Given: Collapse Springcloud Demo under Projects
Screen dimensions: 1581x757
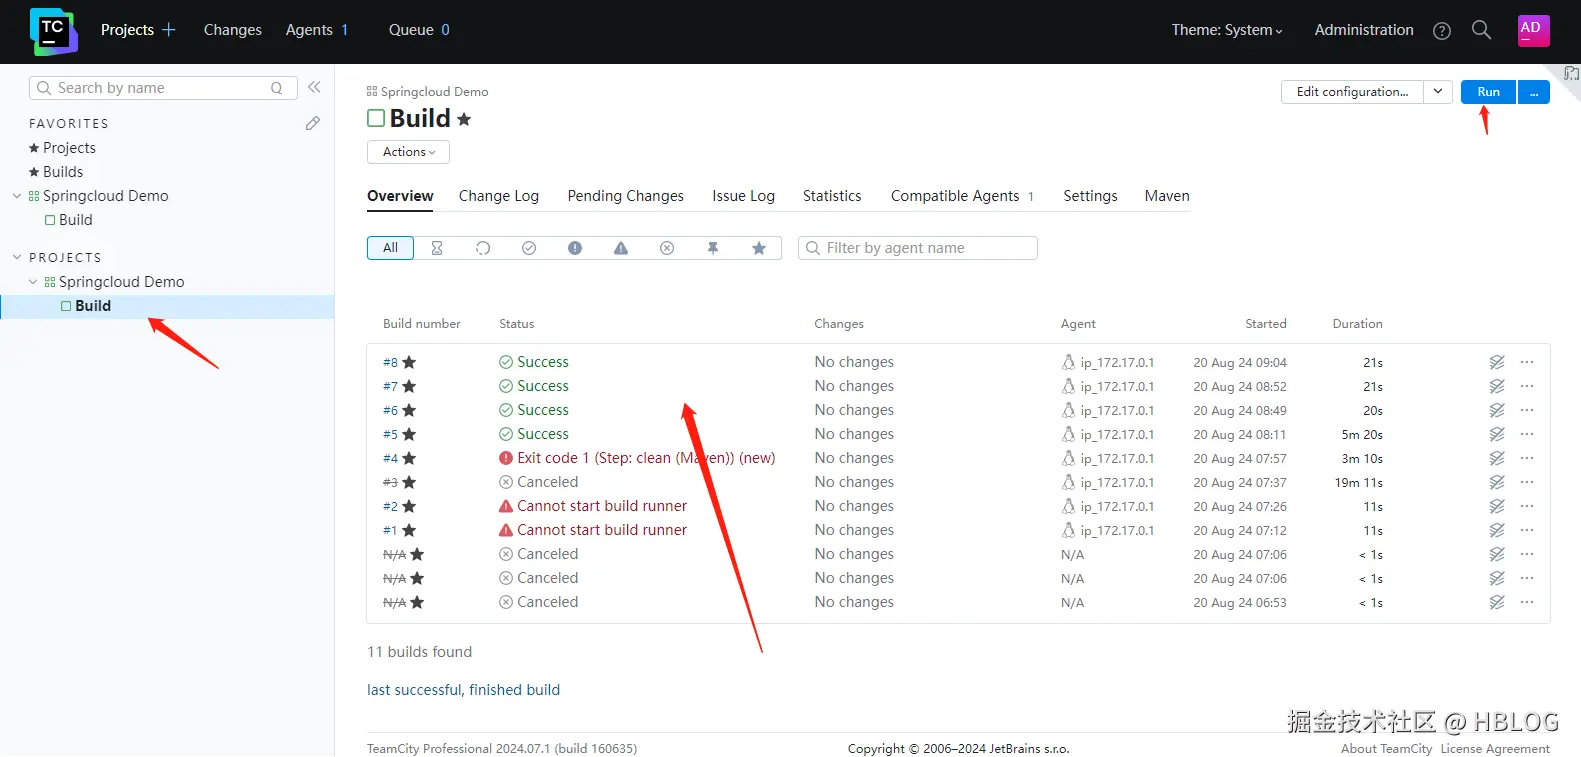Looking at the screenshot, I should pyautogui.click(x=33, y=282).
